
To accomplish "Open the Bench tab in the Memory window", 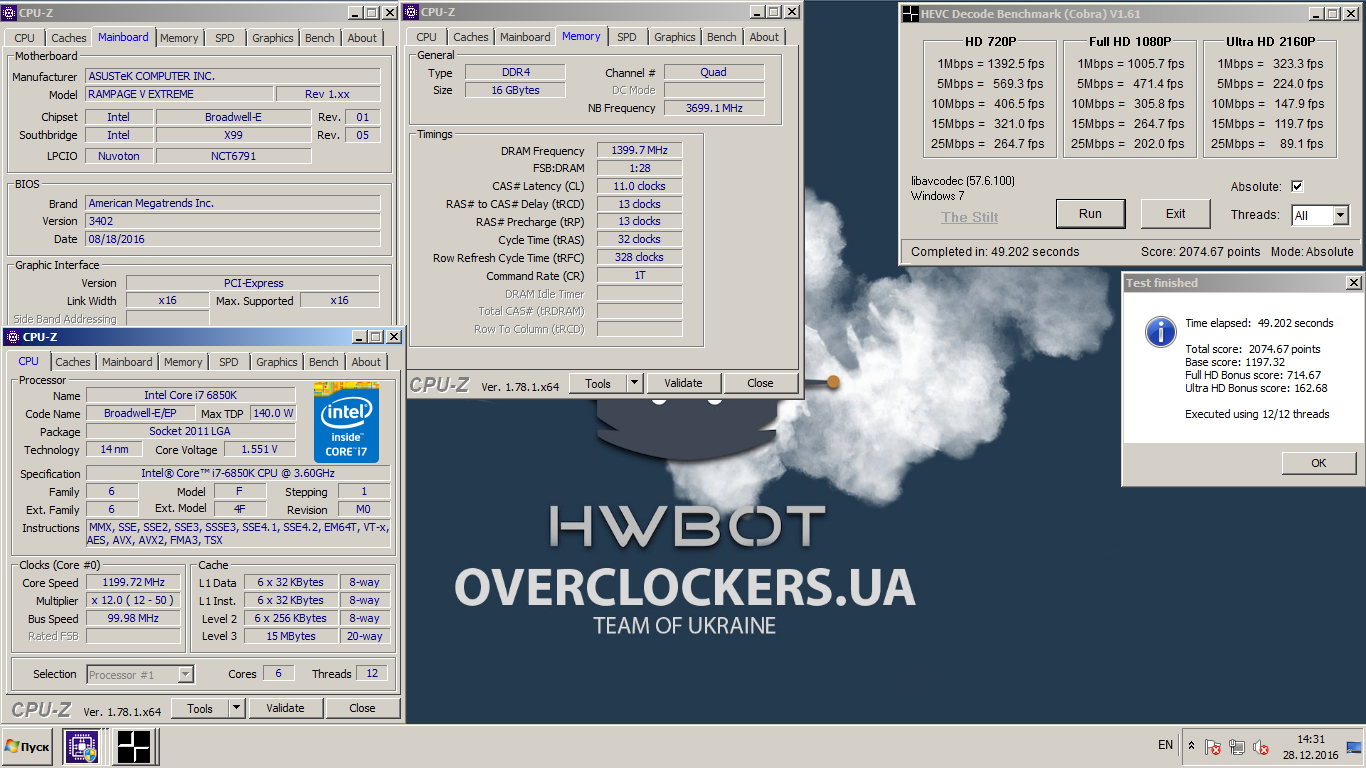I will pos(721,37).
